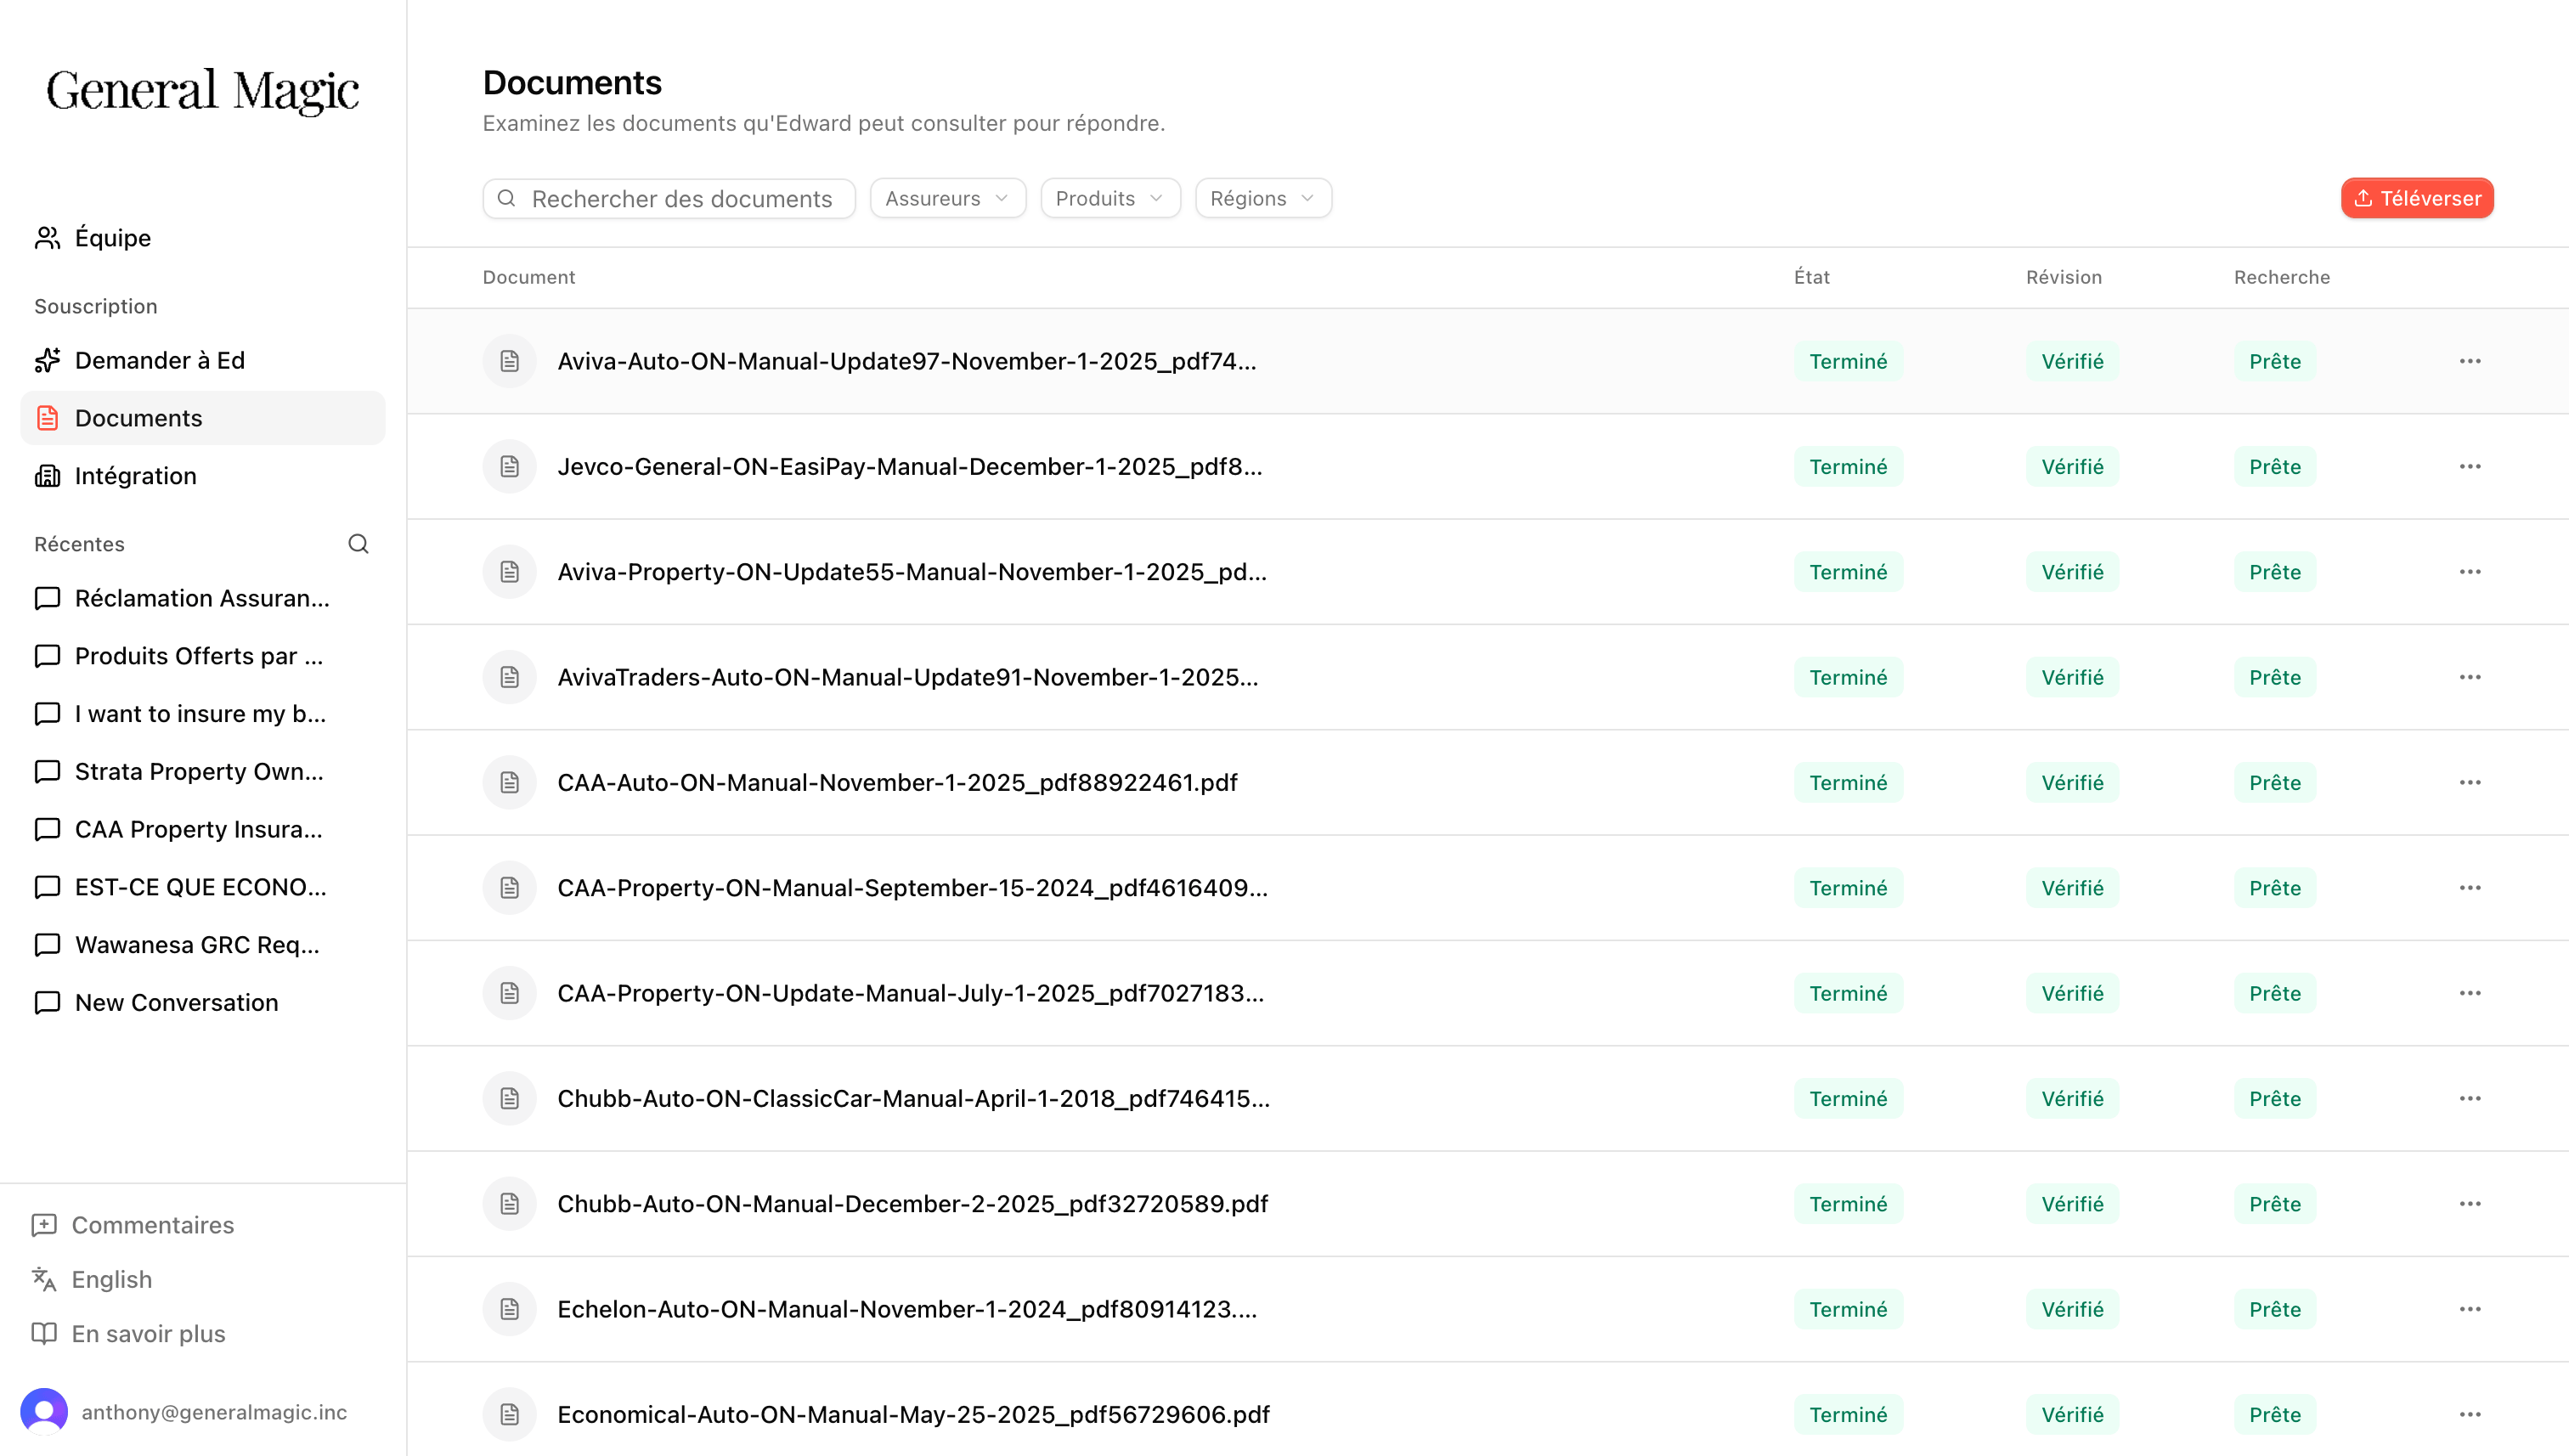
Task: Open Jevco-General-ON-EasiPay-Manual-December-1-2025 document
Action: point(910,467)
